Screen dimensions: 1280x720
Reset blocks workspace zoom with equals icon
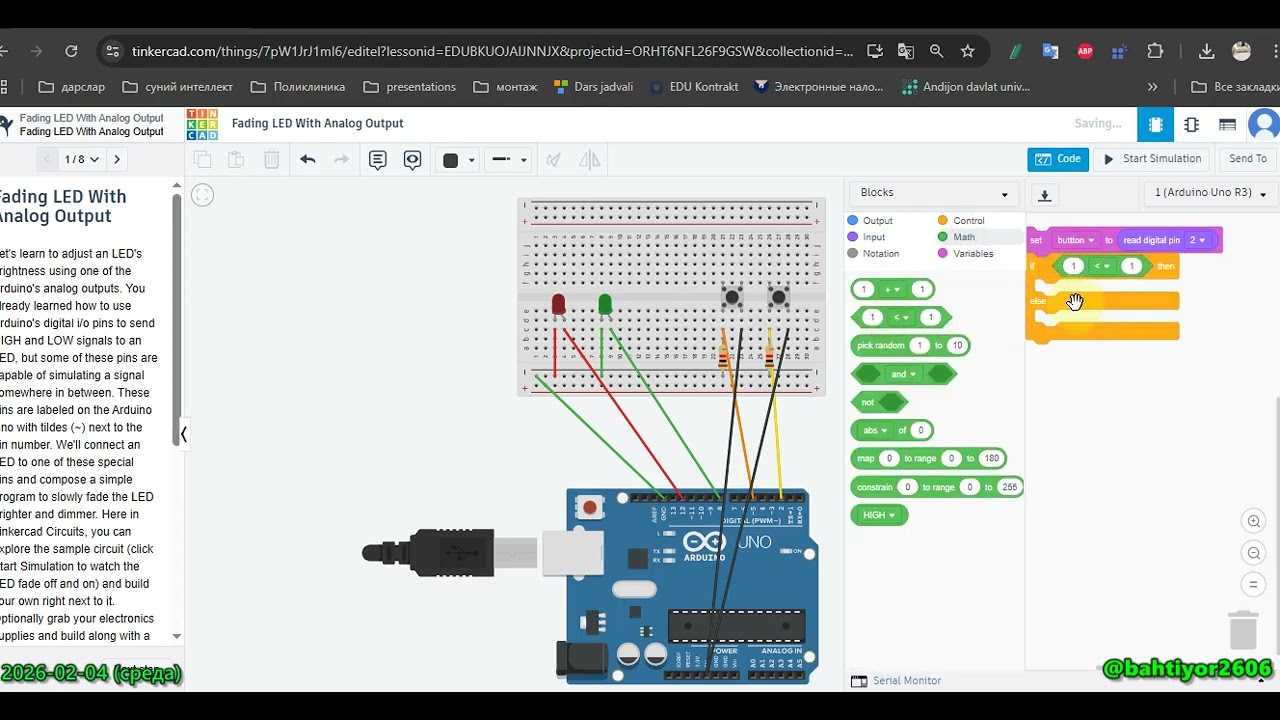tap(1253, 584)
